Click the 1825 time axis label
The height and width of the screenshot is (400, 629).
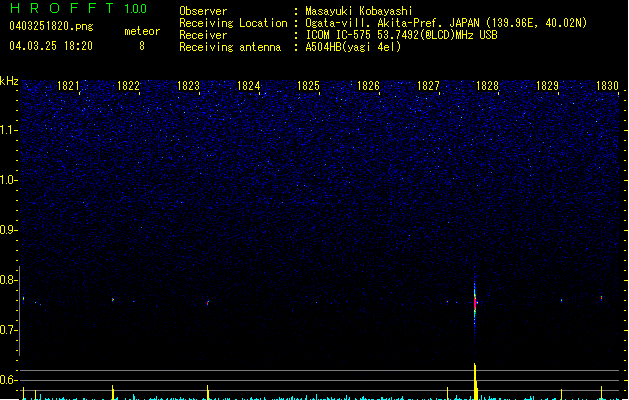(308, 87)
